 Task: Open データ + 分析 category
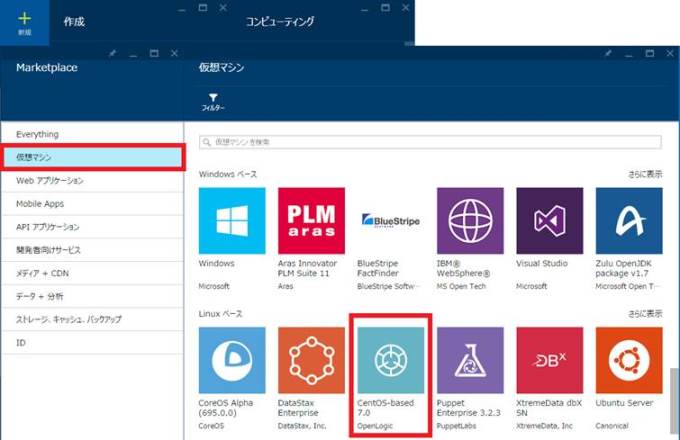tap(92, 297)
